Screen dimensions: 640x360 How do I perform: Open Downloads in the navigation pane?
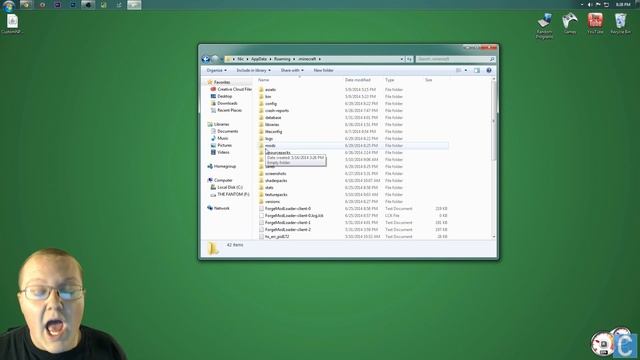(x=224, y=103)
